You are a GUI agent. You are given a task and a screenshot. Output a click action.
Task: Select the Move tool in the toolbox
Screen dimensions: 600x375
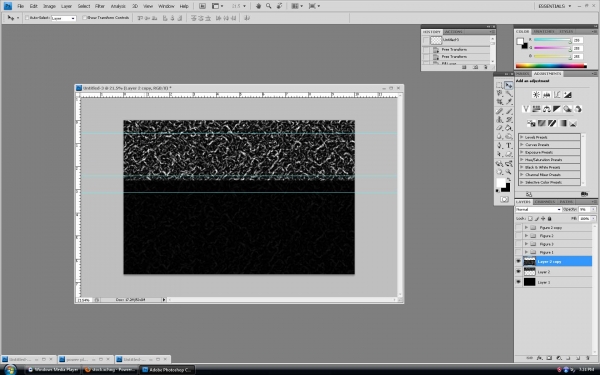[508, 85]
